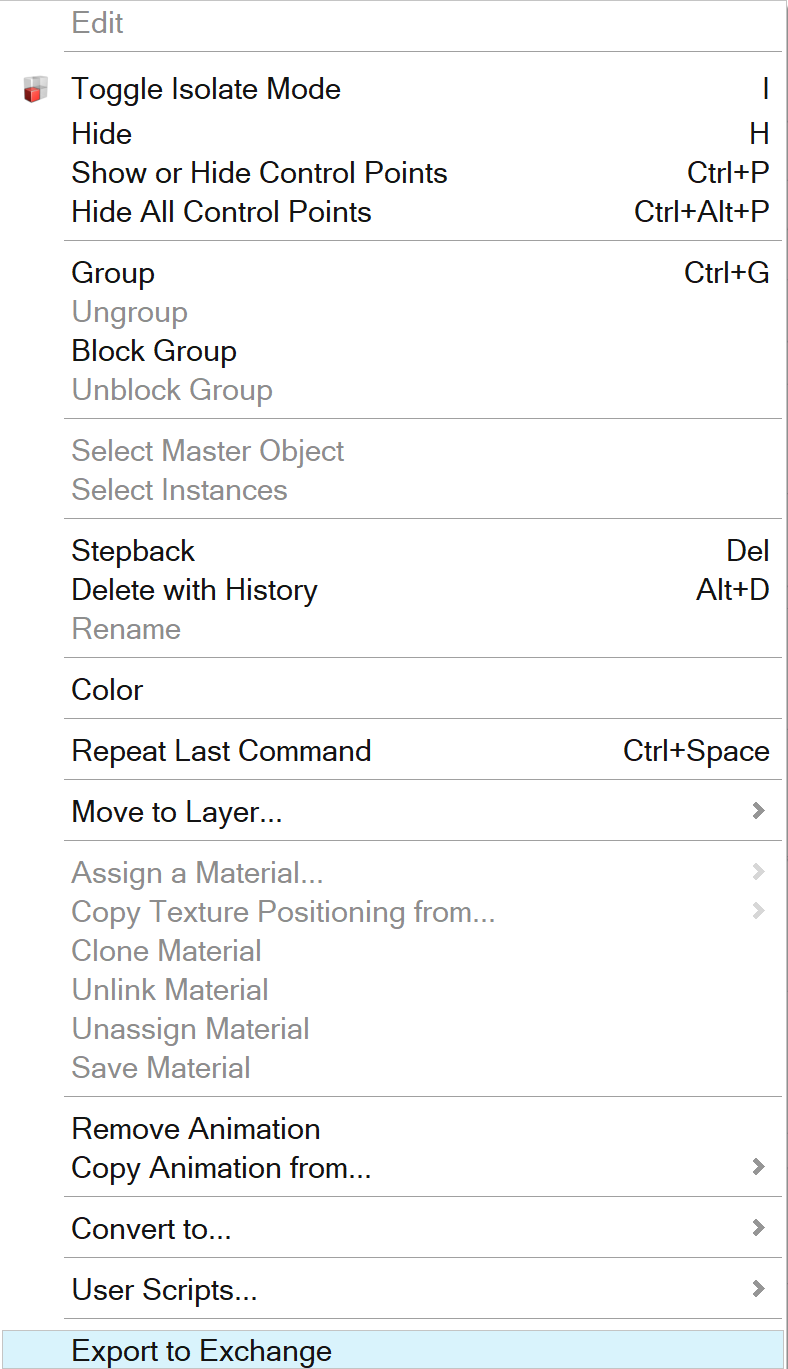Expand Copy Animation from submenu
The width and height of the screenshot is (788, 1369).
[x=221, y=1168]
